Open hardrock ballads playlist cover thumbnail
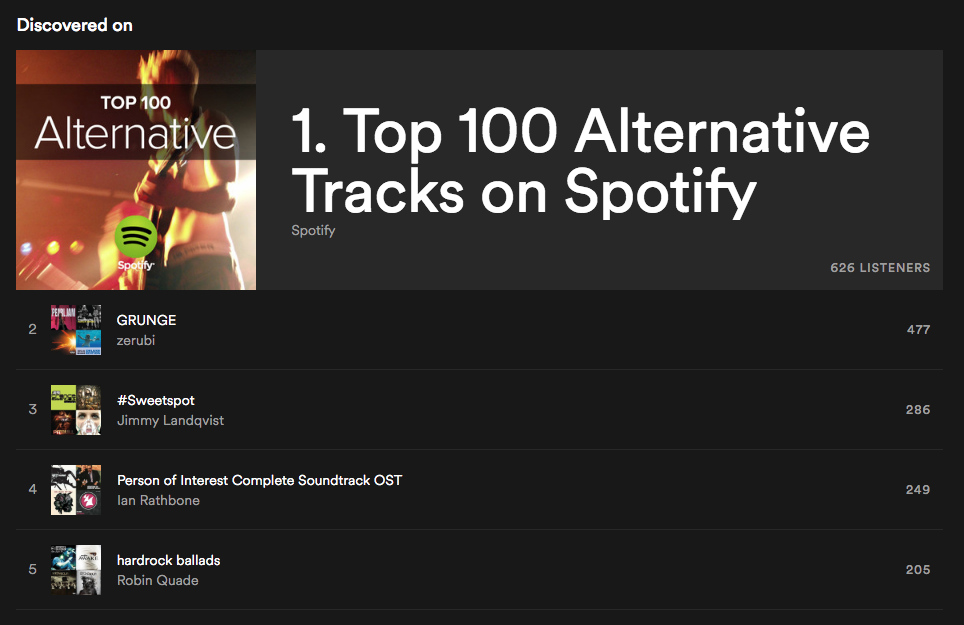 point(76,569)
